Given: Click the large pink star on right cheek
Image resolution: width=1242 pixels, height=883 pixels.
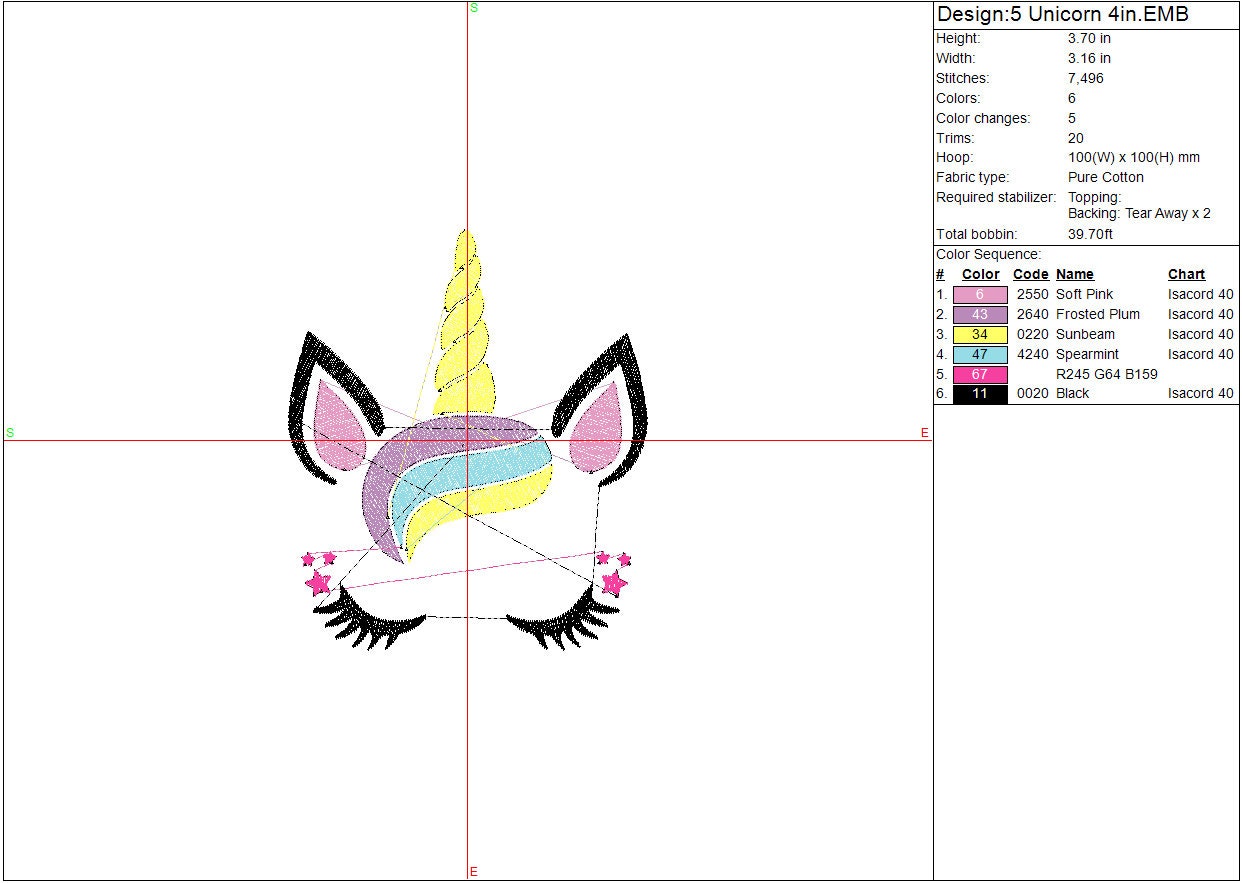Looking at the screenshot, I should 612,581.
